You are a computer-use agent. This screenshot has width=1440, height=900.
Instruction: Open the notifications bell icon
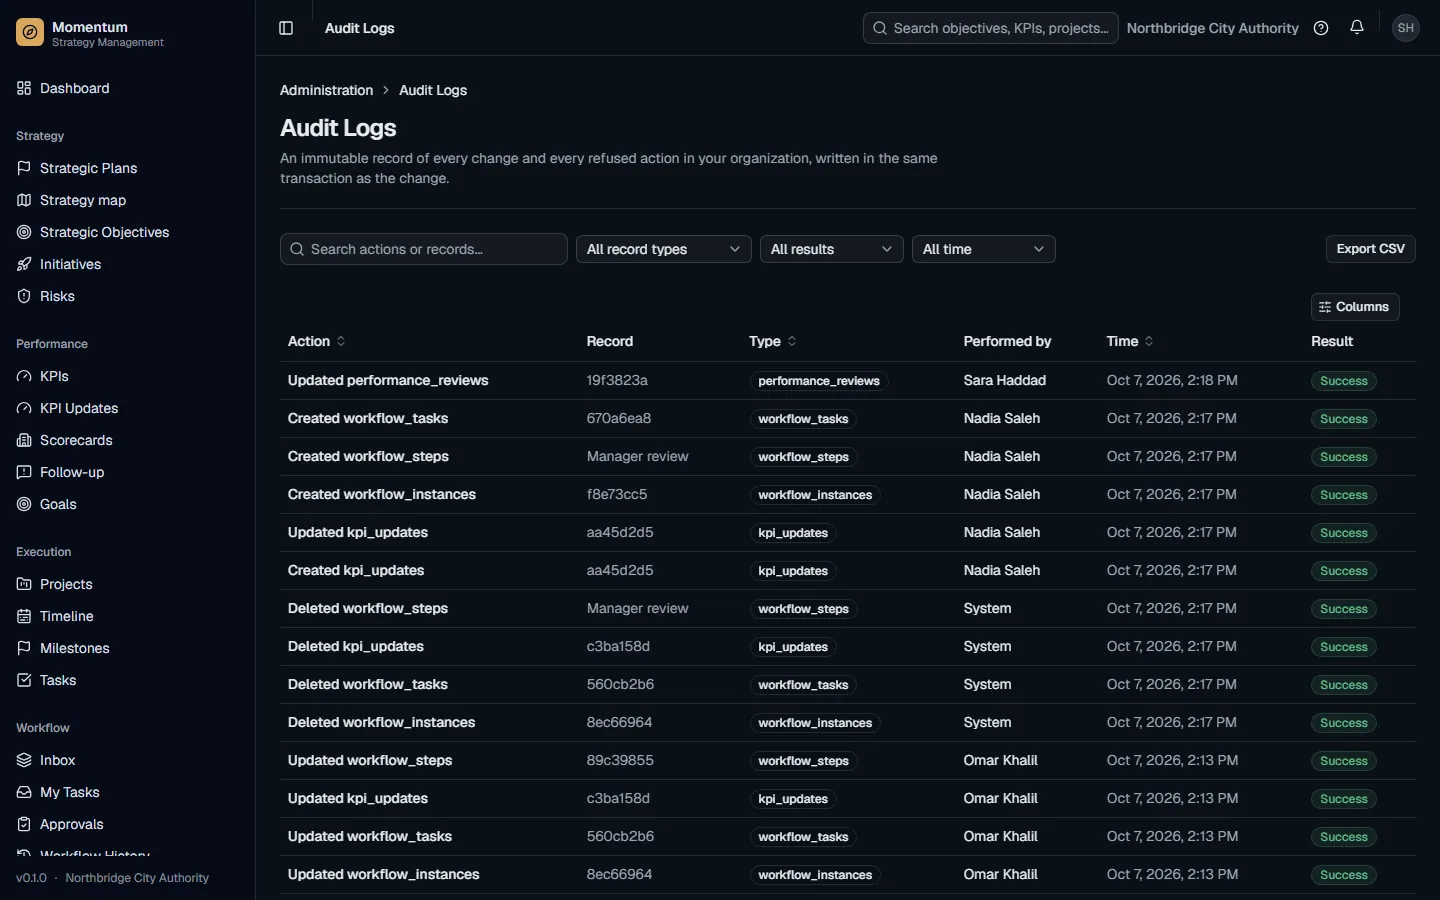point(1357,28)
